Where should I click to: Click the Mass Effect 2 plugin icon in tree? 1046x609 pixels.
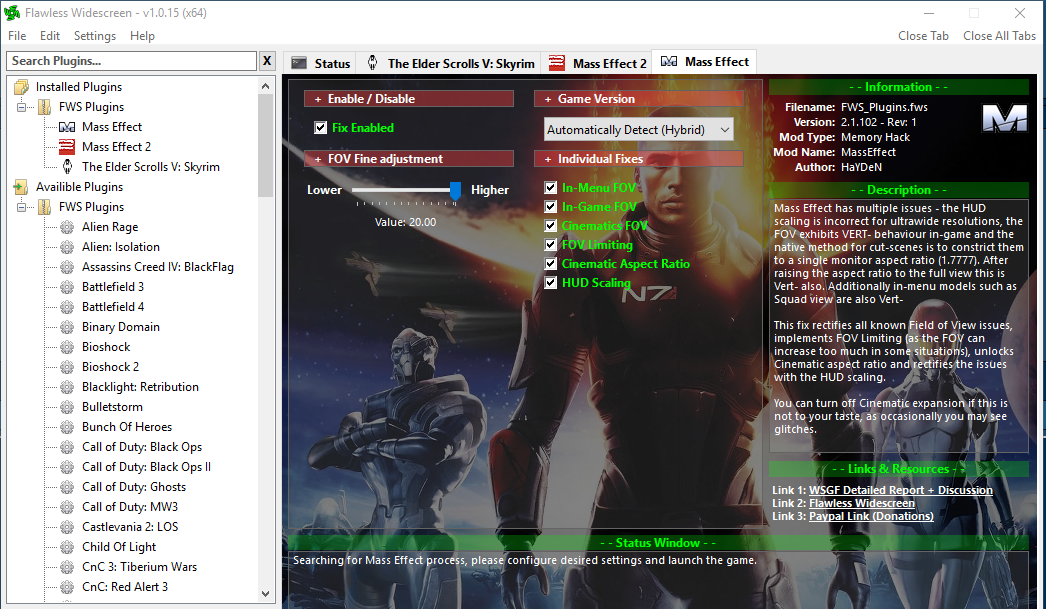67,147
